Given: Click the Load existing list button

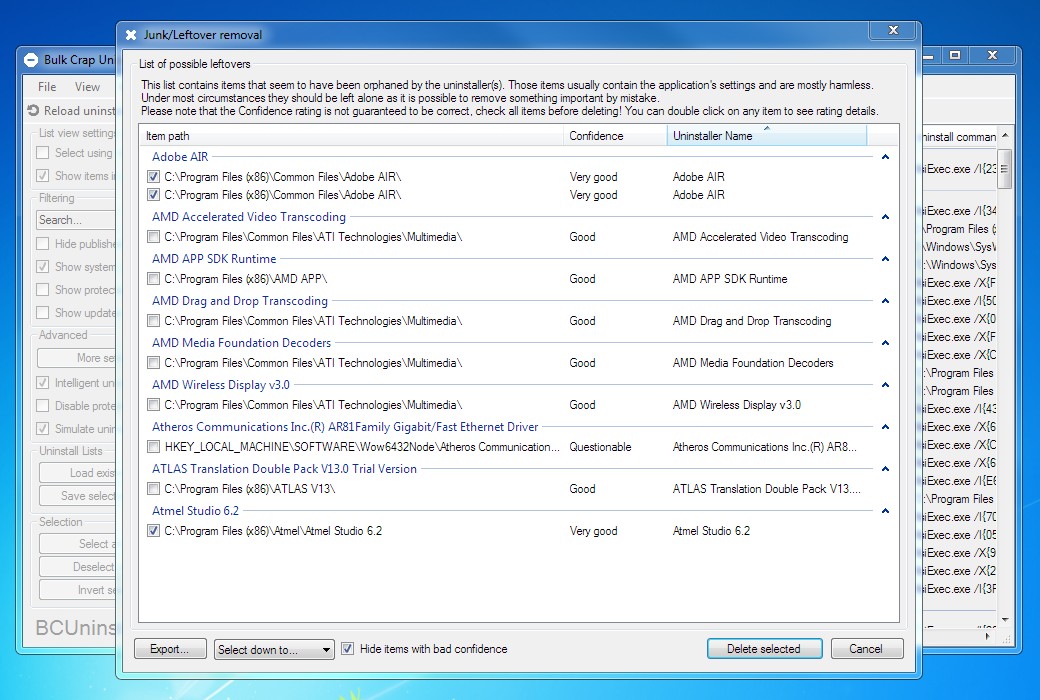Looking at the screenshot, I should point(78,472).
